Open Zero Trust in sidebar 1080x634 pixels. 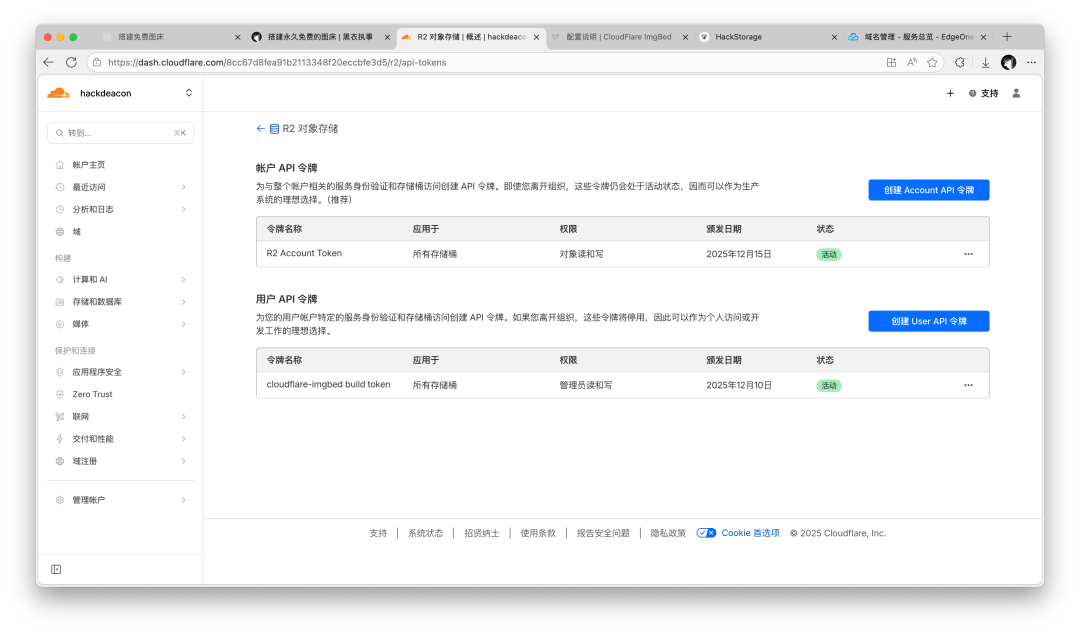[x=92, y=394]
